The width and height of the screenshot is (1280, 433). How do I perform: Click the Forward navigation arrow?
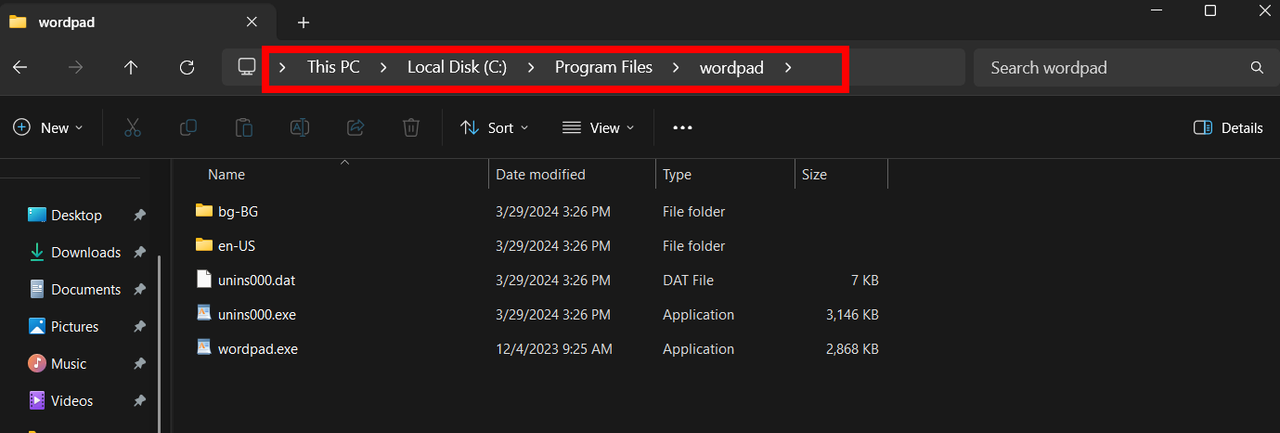pyautogui.click(x=75, y=68)
